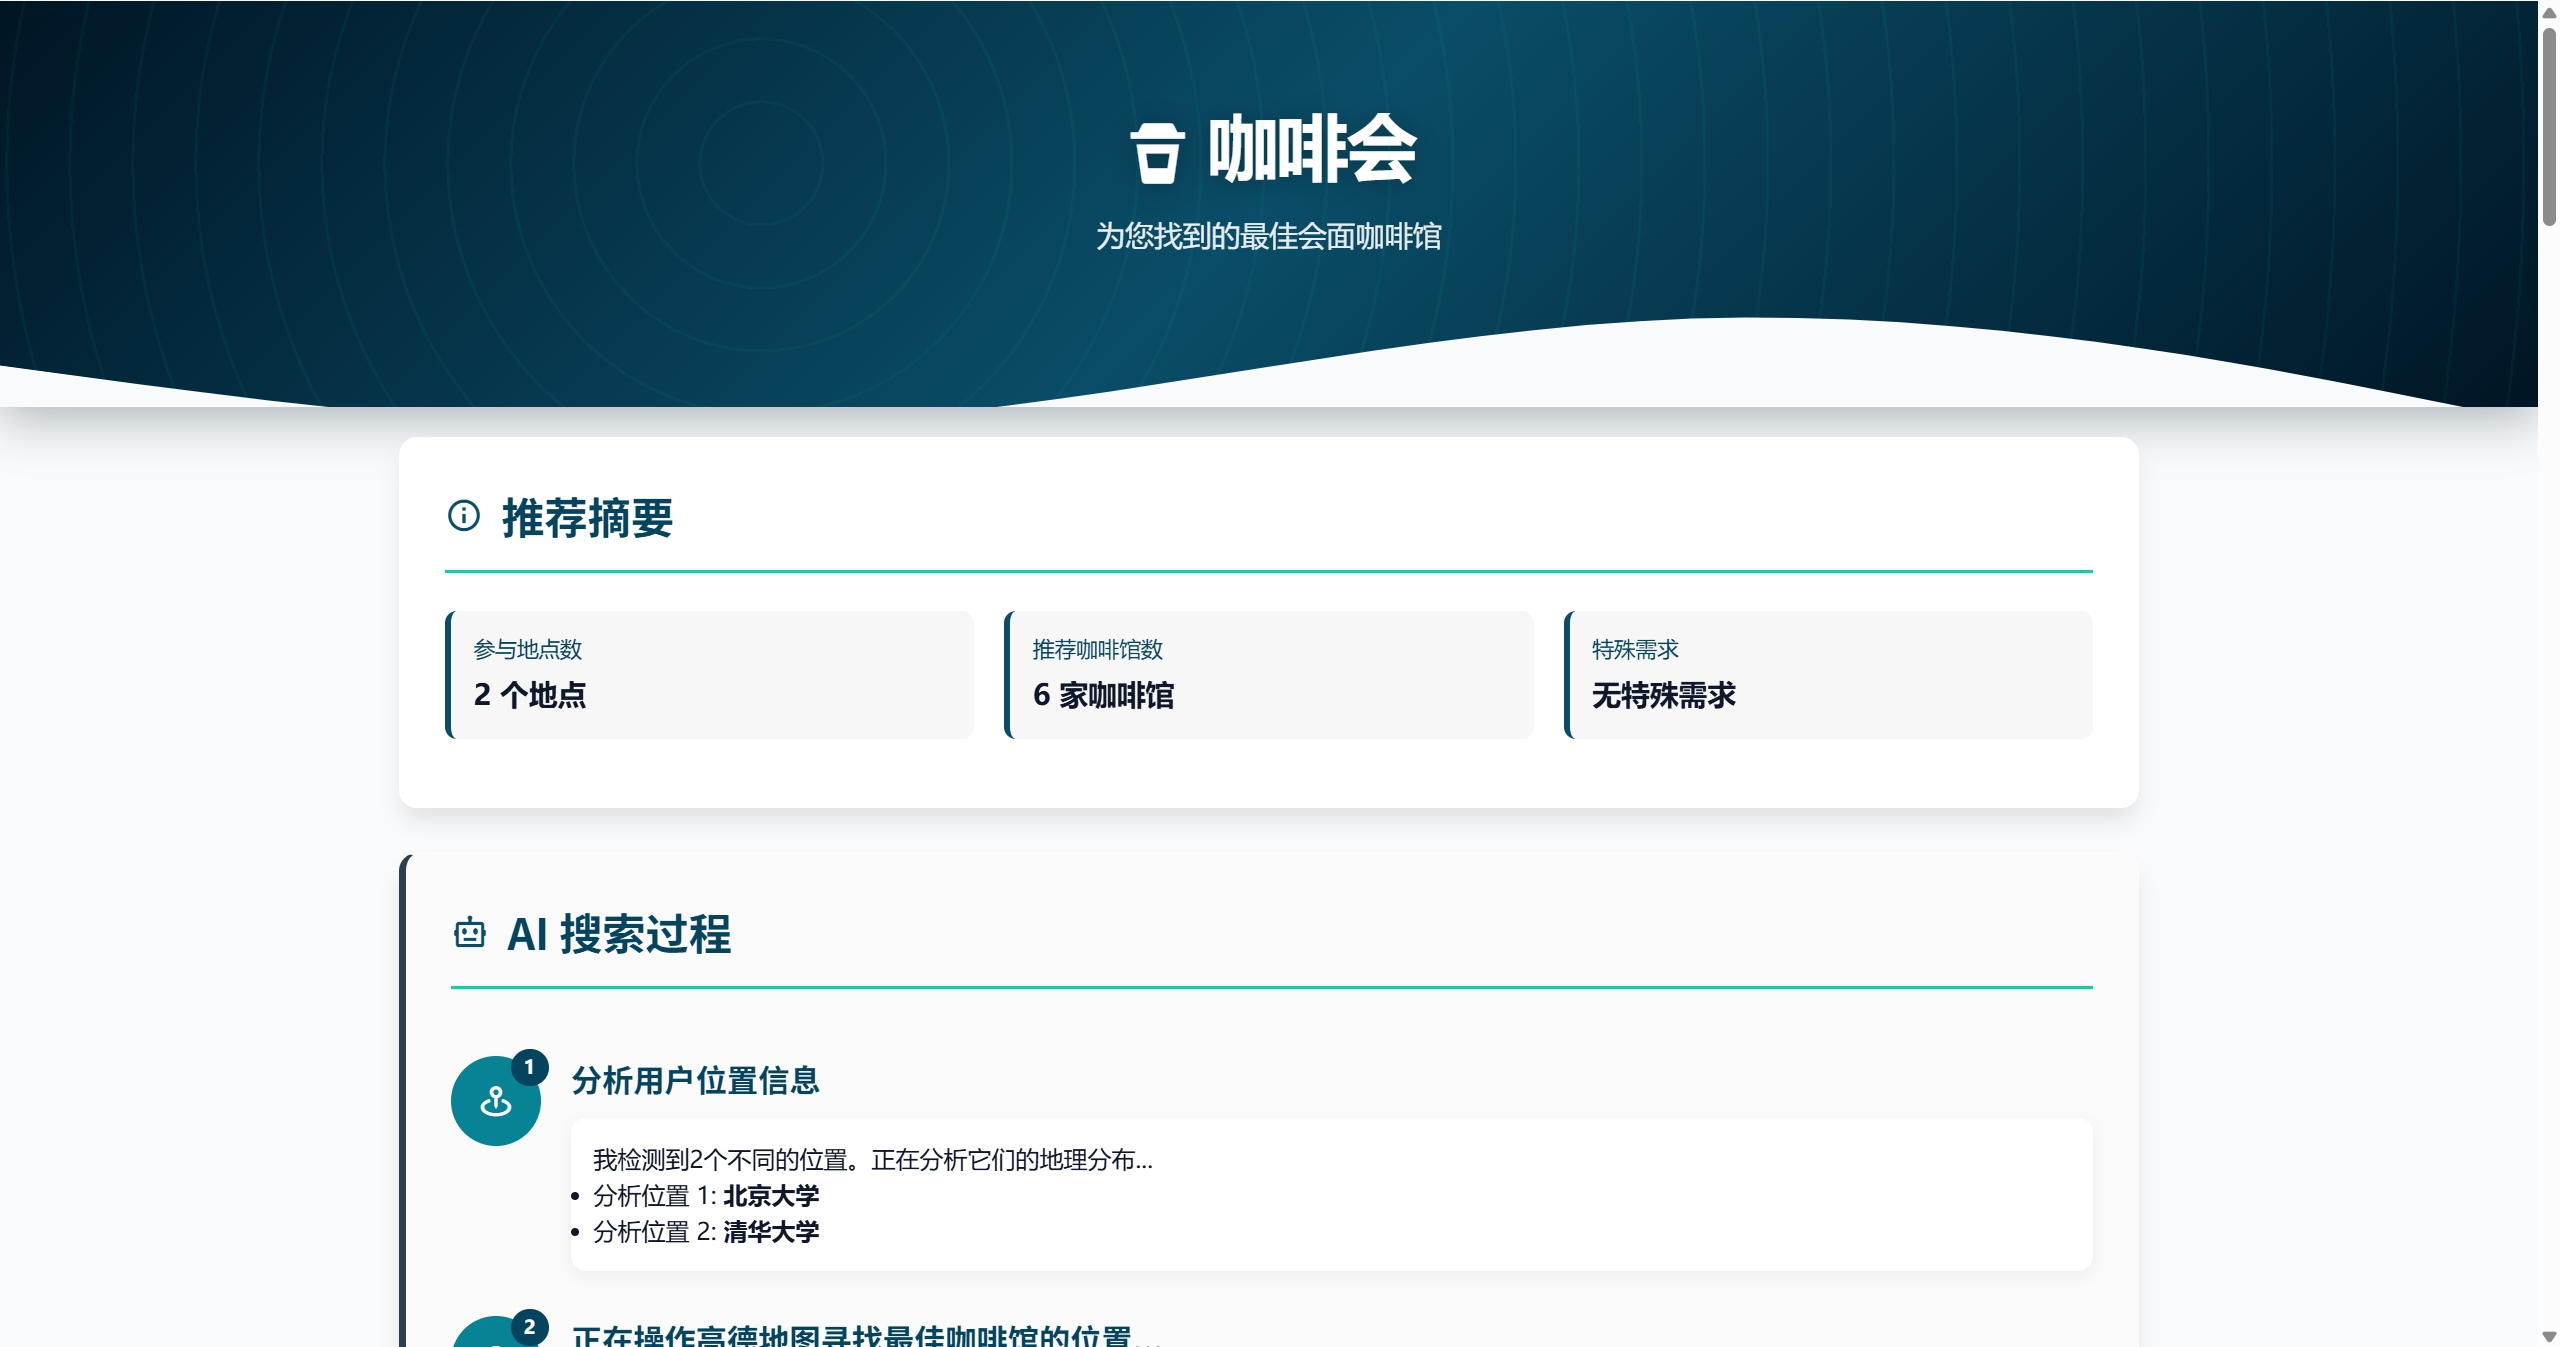Click the 正在操作高德地图 step title
2560x1347 pixels.
coord(865,1334)
